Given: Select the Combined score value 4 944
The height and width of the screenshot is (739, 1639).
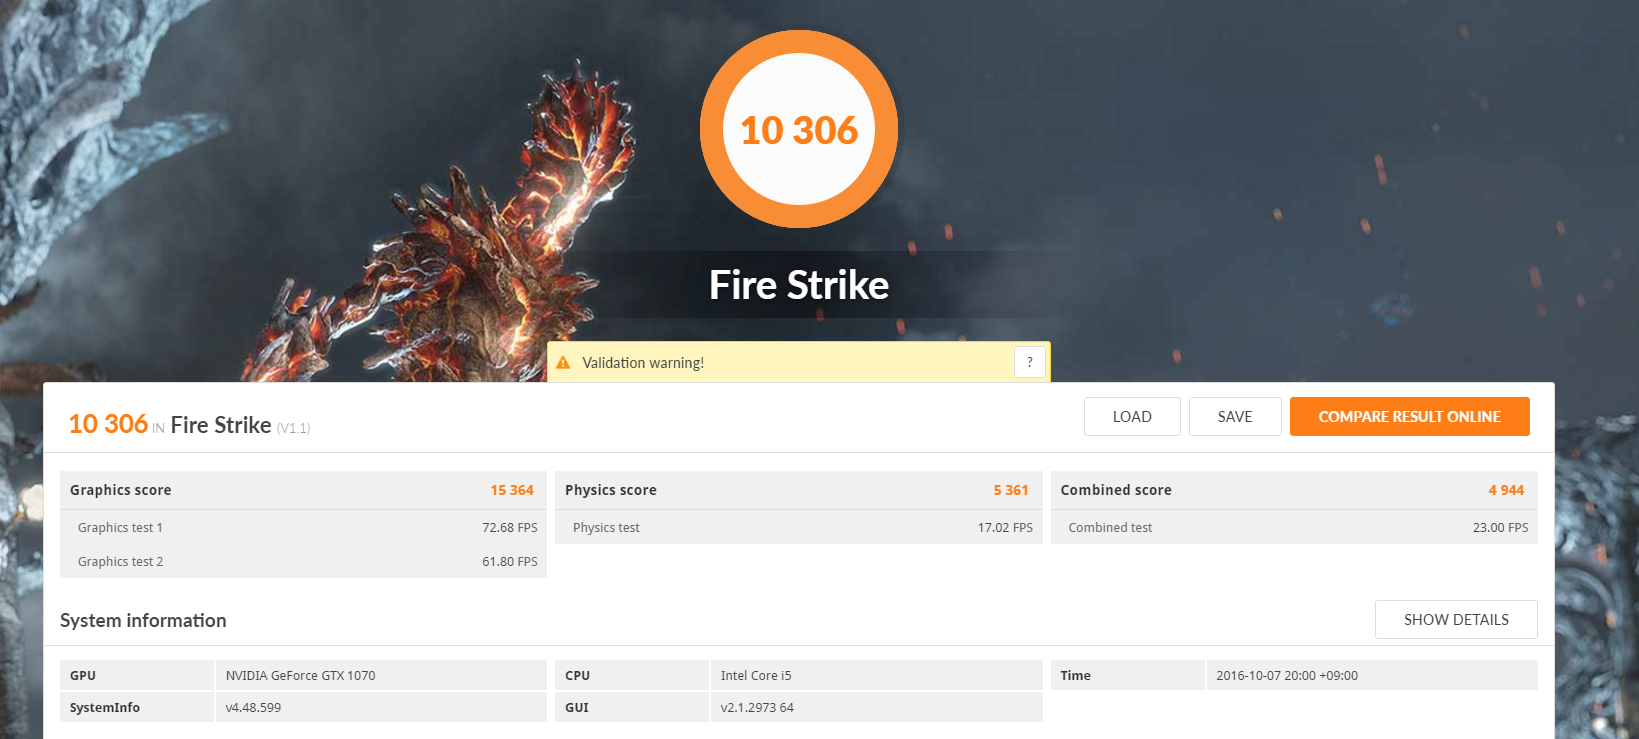Looking at the screenshot, I should (x=1506, y=490).
